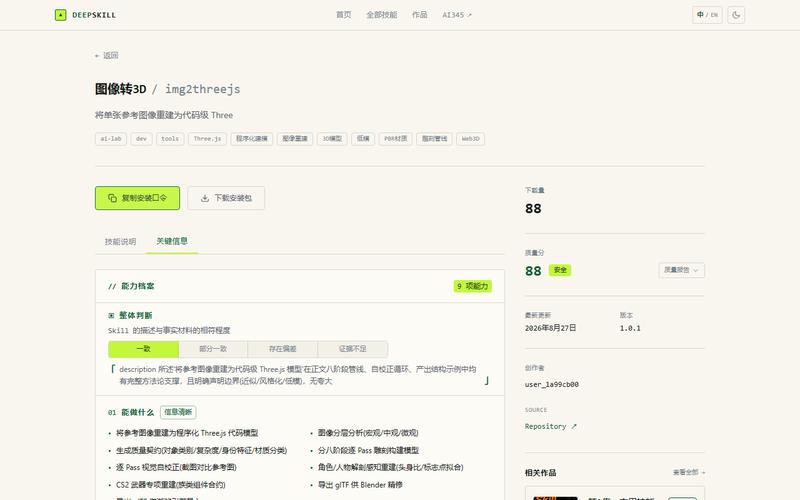Select the 存在偏差 verdict segment
Viewport: 800px width, 500px height.
pos(283,349)
